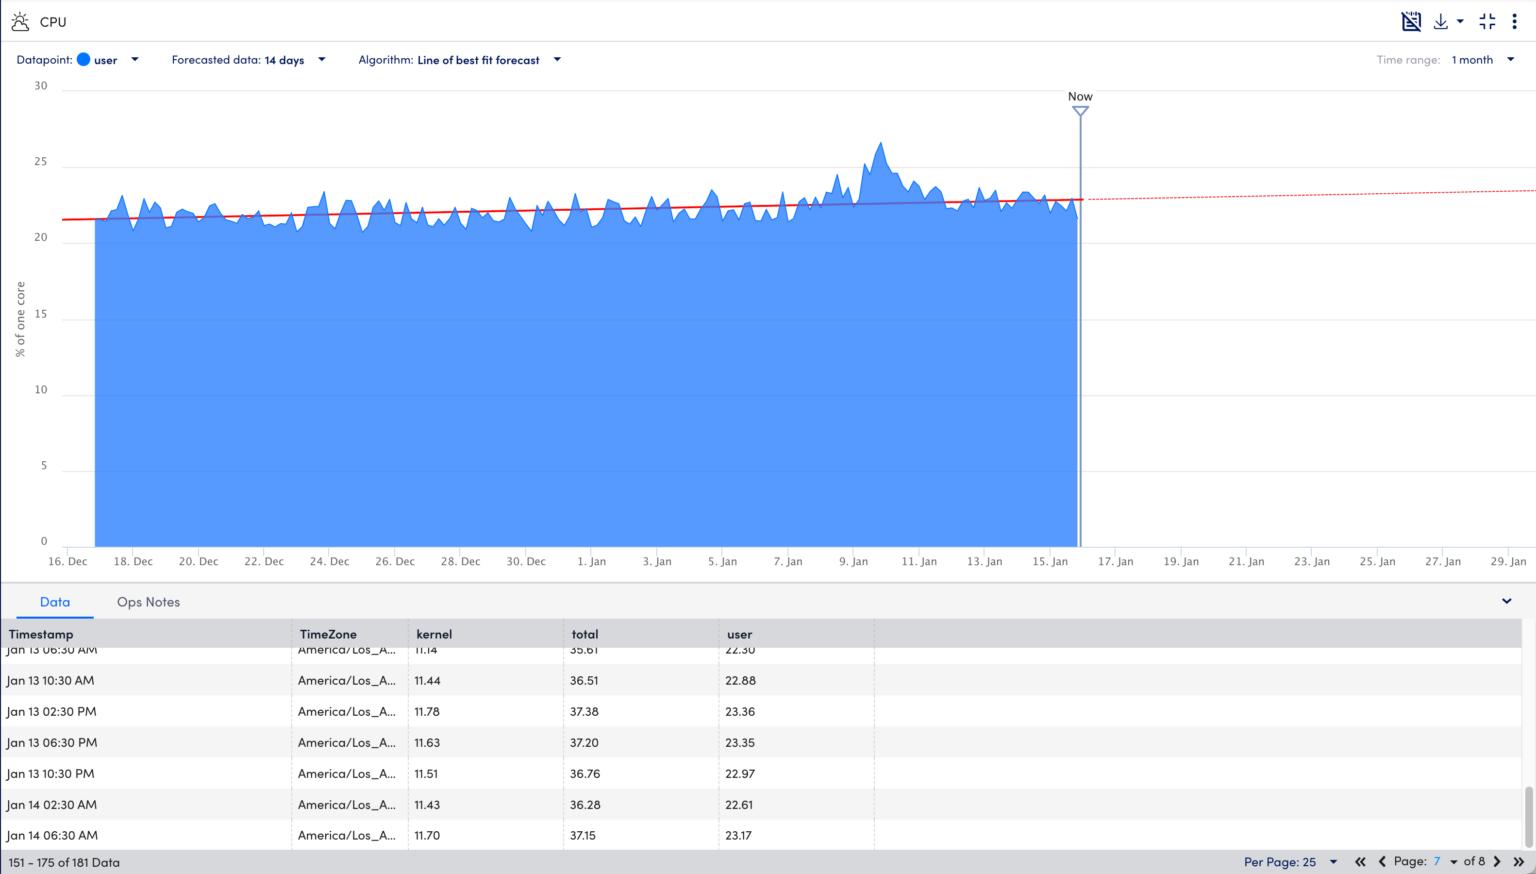Click the previous page arrow button
Viewport: 1536px width, 874px height.
[x=1382, y=861]
